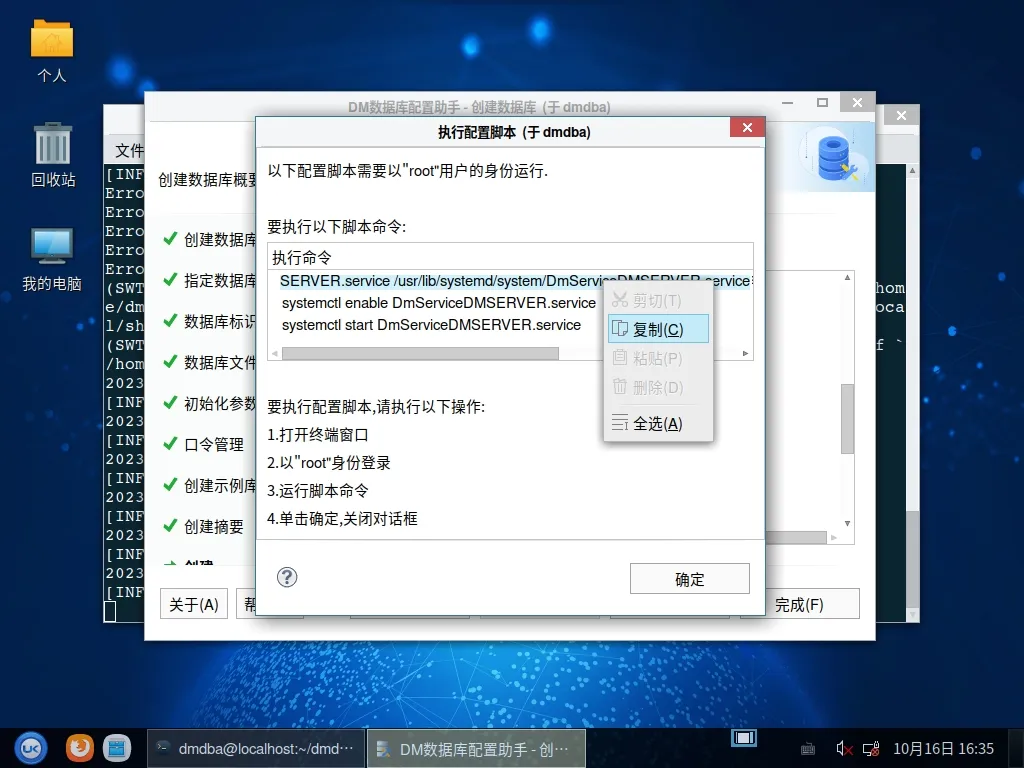Click the taskbar clock showing 16:35
The height and width of the screenshot is (768, 1024).
pyautogui.click(x=943, y=748)
